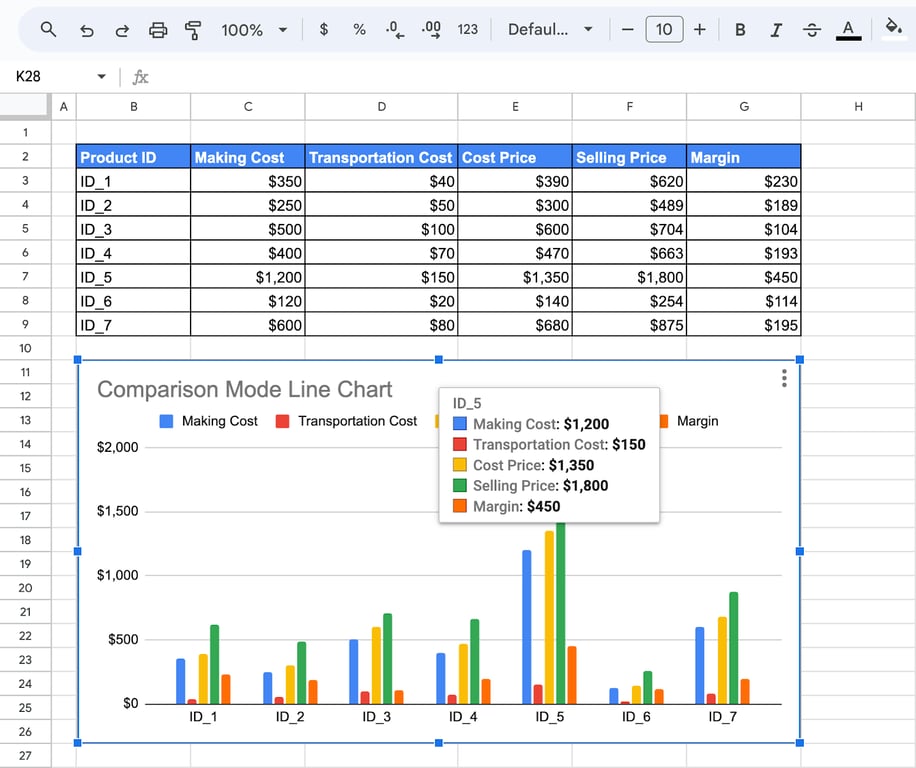This screenshot has height=768, width=916.
Task: Click the Product ID header cell
Action: pos(133,157)
